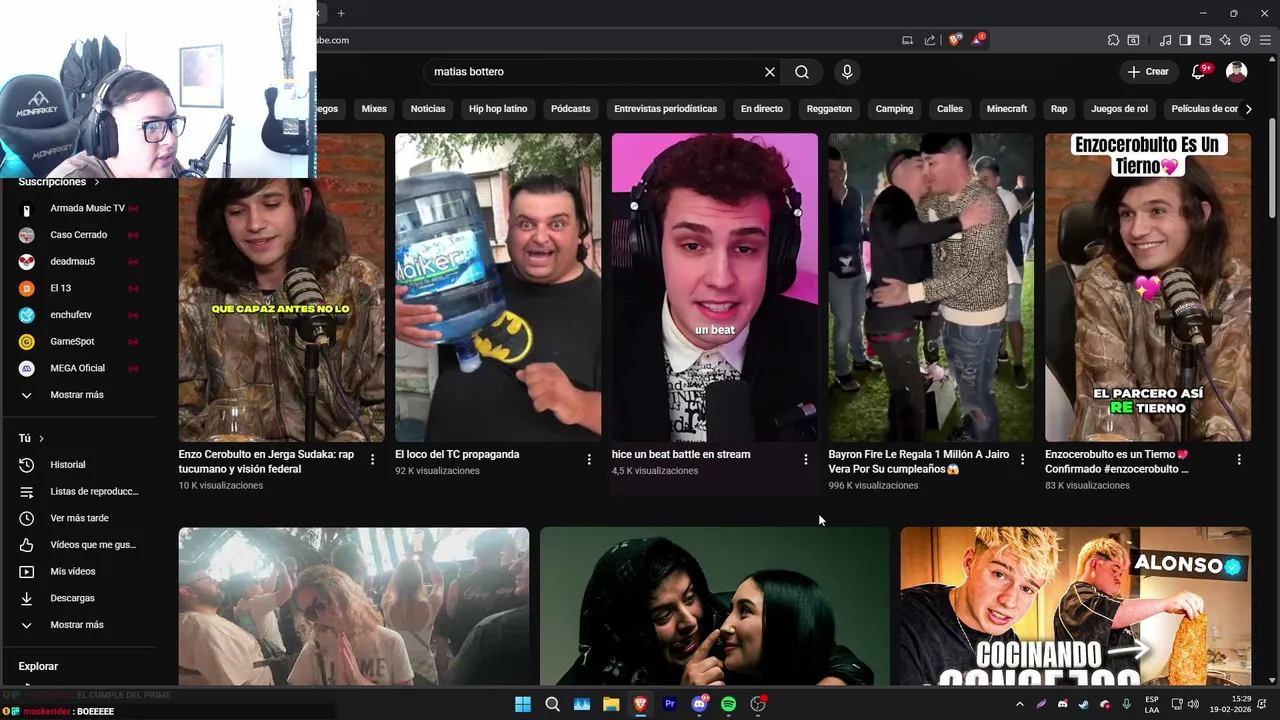Image resolution: width=1280 pixels, height=720 pixels.
Task: Click the search magnifier button
Action: pyautogui.click(x=802, y=72)
